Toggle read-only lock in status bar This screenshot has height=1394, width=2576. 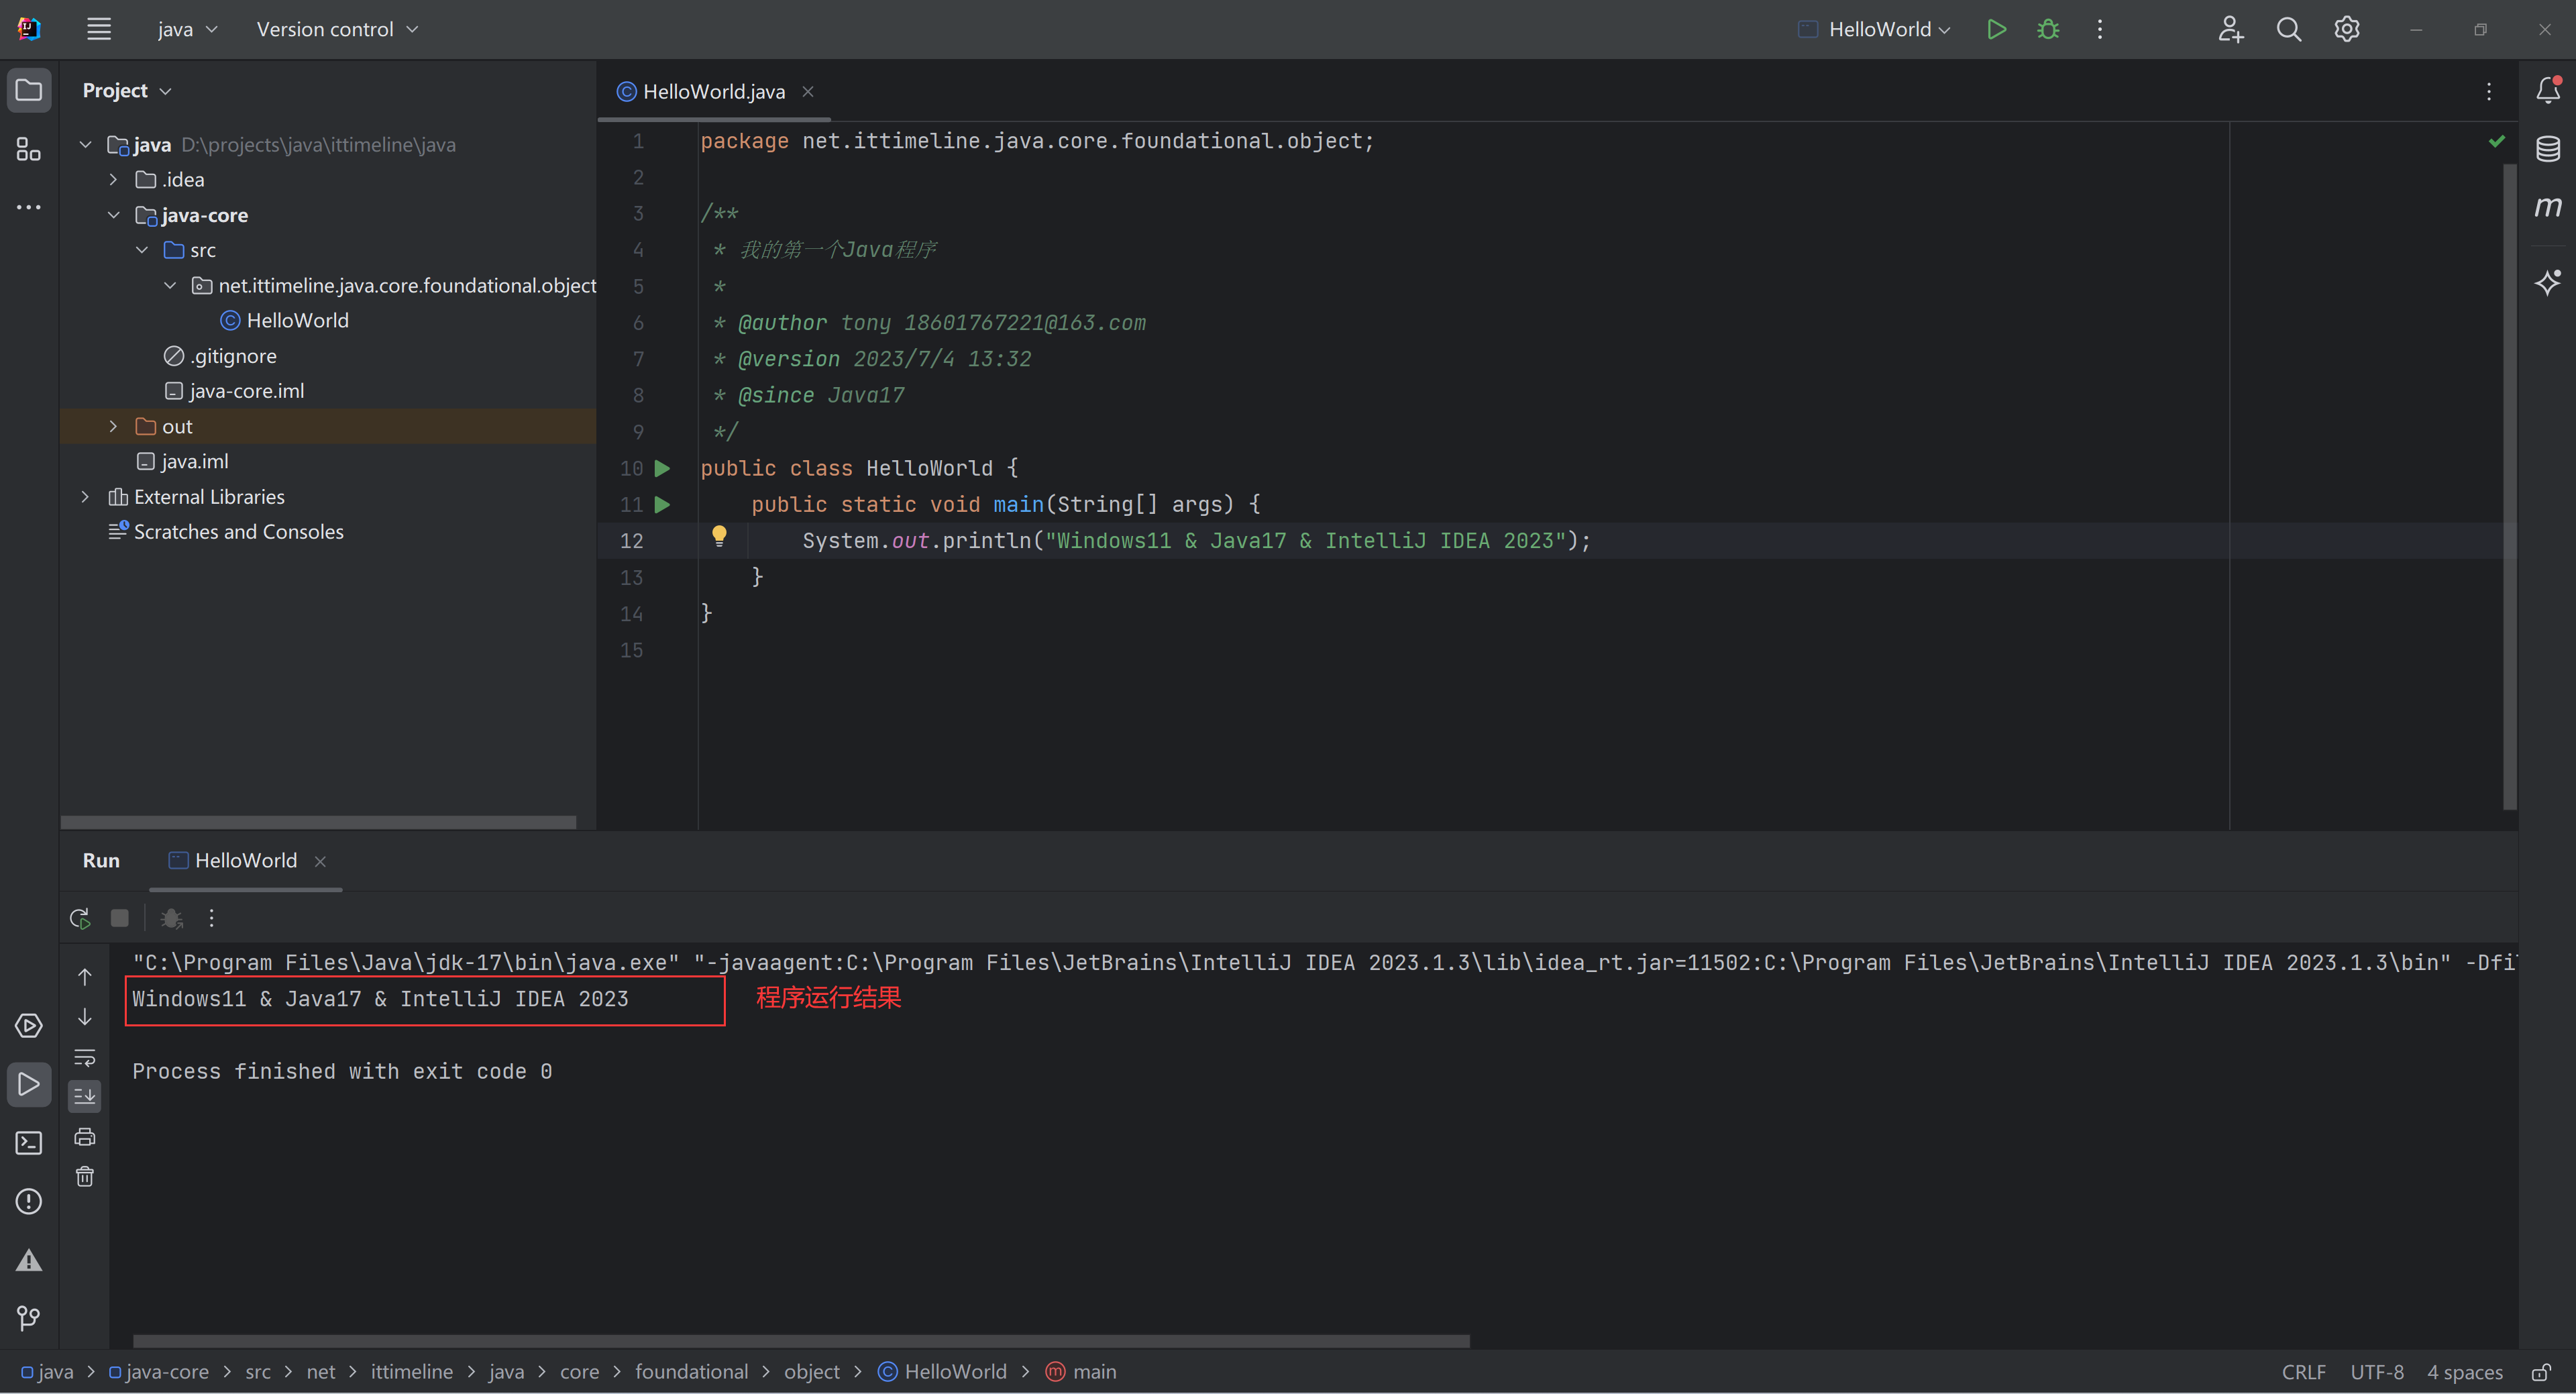[x=2541, y=1372]
